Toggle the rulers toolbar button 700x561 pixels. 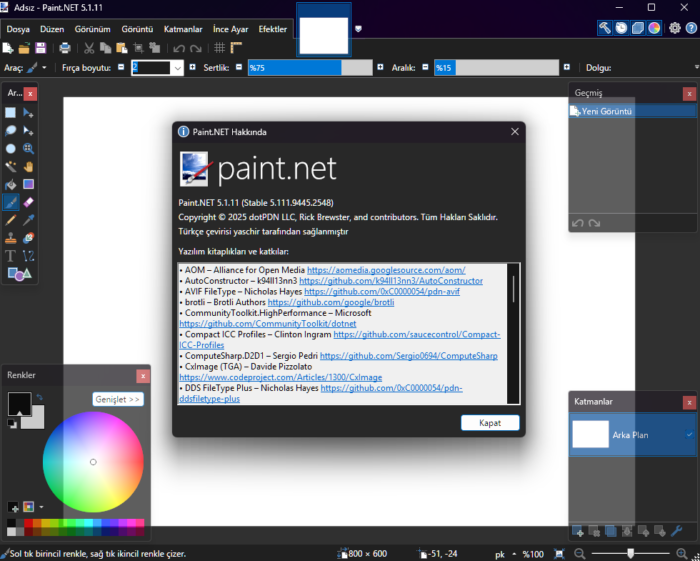pos(236,48)
